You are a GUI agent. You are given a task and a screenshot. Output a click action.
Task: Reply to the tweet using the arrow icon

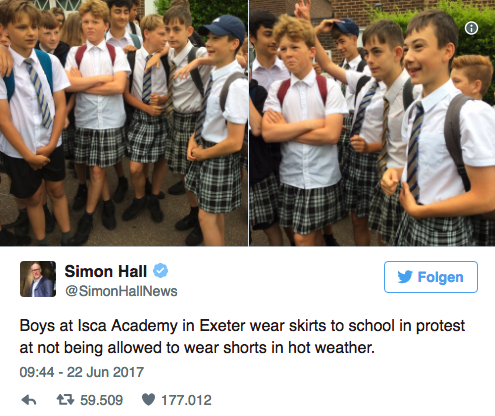(29, 400)
